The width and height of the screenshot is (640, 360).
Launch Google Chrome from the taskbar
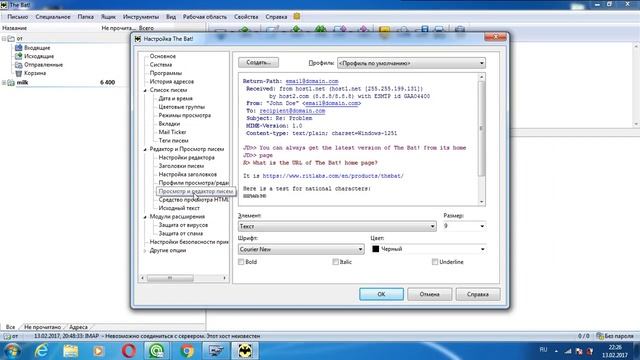click(x=187, y=351)
